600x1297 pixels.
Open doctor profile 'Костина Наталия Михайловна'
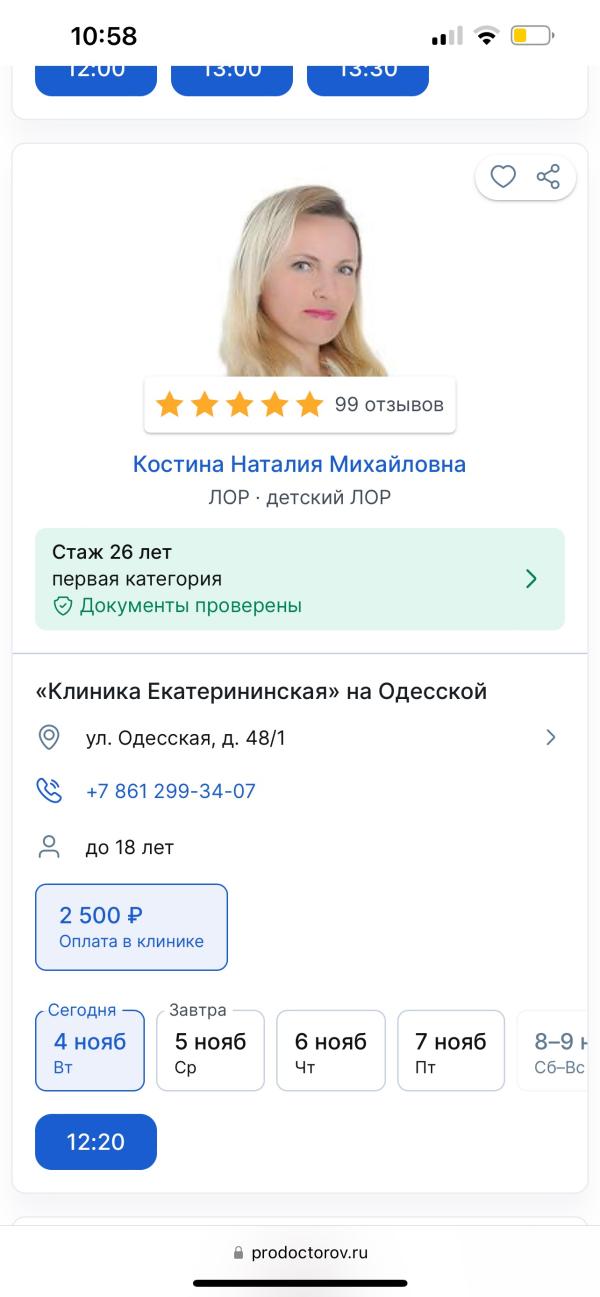pos(300,463)
